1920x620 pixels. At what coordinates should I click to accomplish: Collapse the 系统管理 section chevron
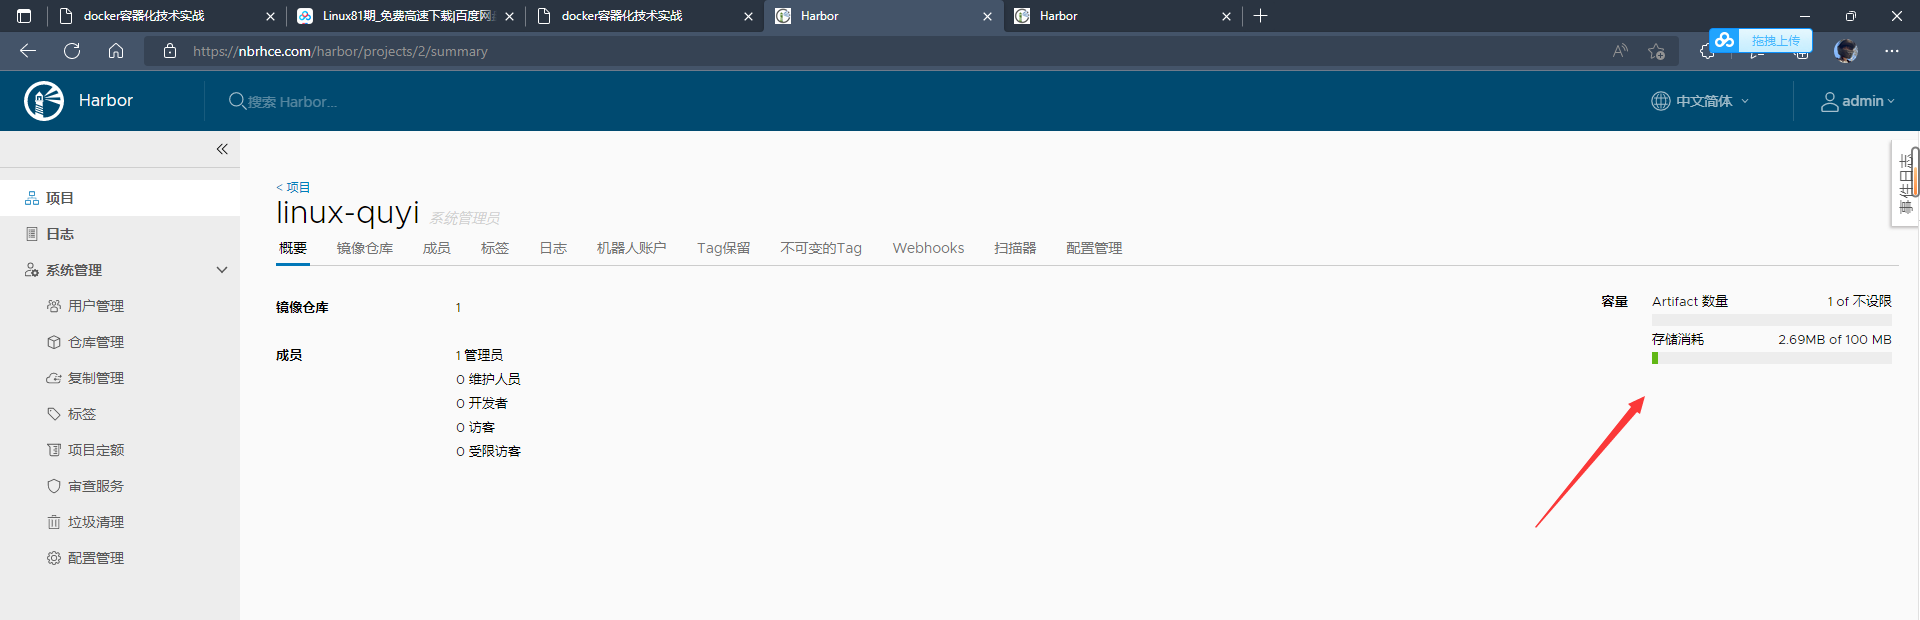[x=222, y=270]
